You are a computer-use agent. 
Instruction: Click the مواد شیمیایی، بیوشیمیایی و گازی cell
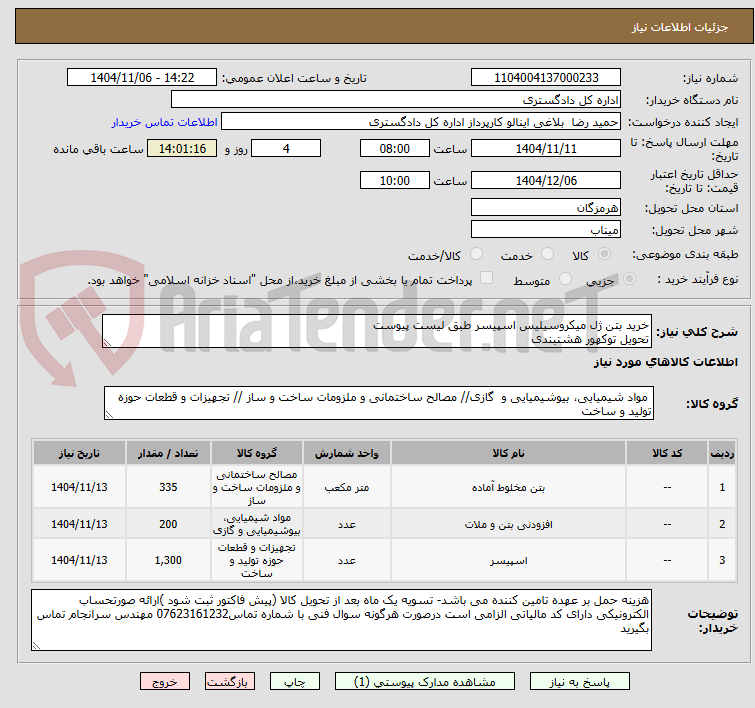click(257, 524)
